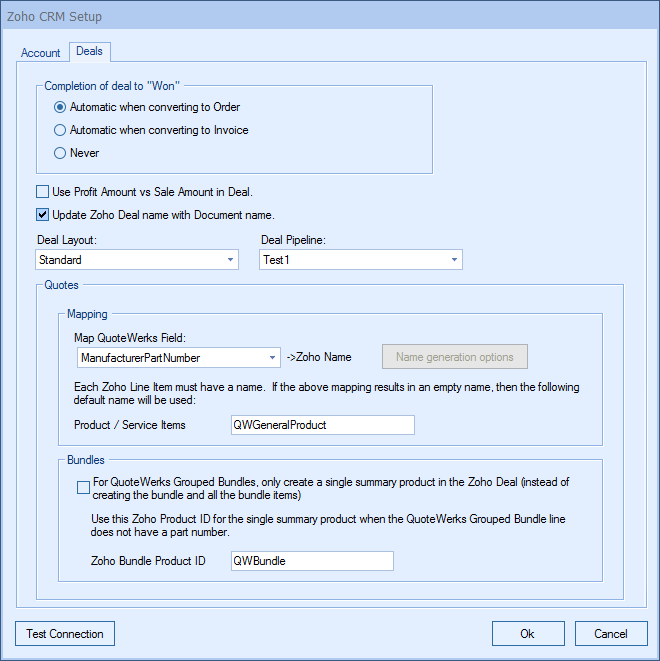Screen dimensions: 660x661
Task: Enable 'Use Profit Amount vs Sale Amount' checkbox
Action: coord(43,192)
